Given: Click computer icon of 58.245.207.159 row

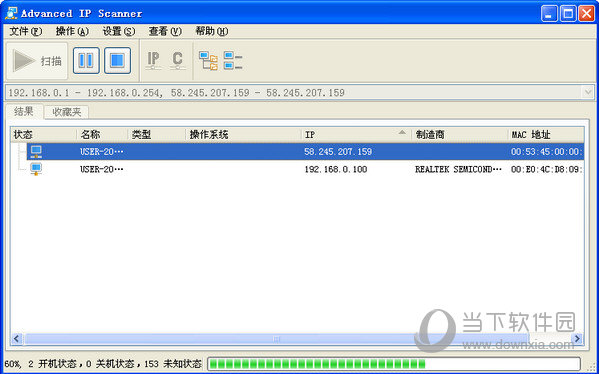Looking at the screenshot, I should pyautogui.click(x=36, y=152).
